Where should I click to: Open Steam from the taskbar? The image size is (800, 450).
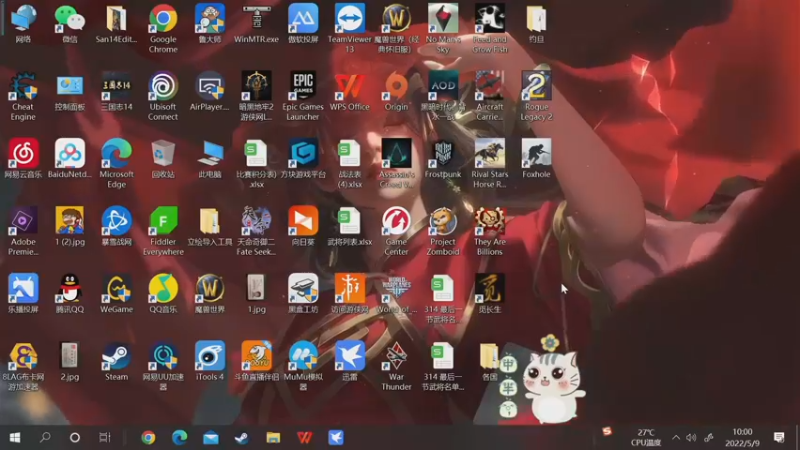coord(242,437)
